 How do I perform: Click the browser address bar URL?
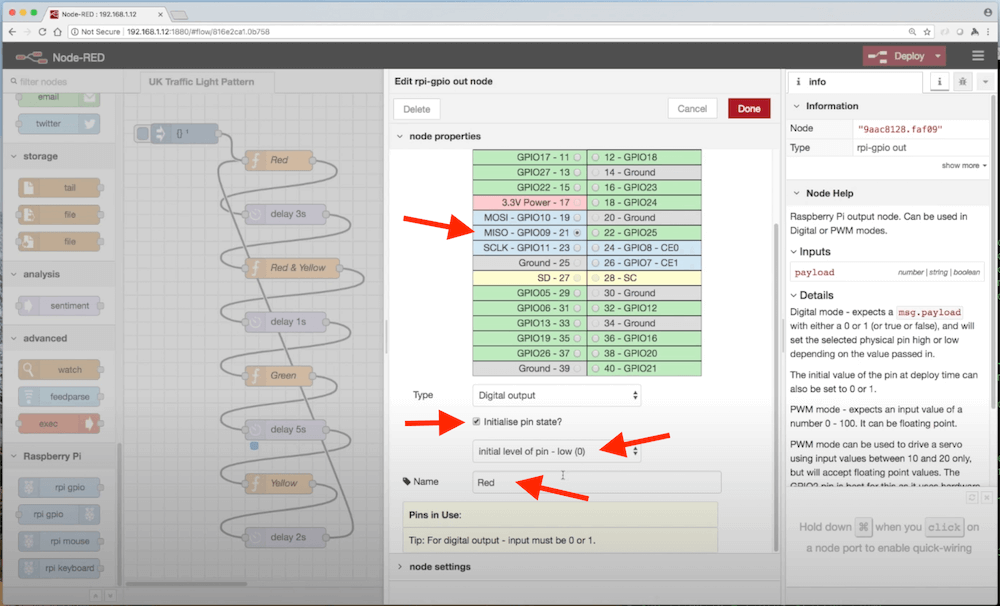pyautogui.click(x=198, y=31)
